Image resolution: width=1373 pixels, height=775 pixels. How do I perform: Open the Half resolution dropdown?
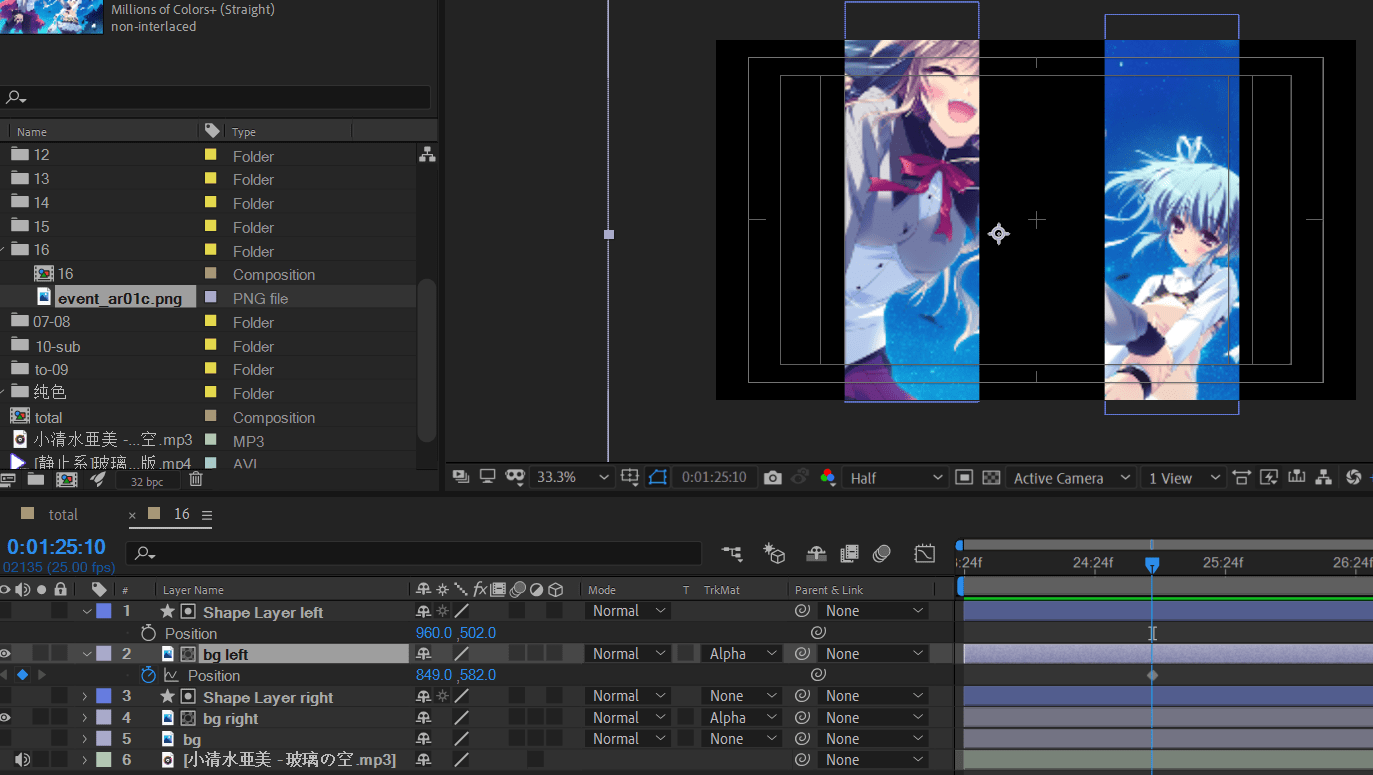click(x=894, y=478)
